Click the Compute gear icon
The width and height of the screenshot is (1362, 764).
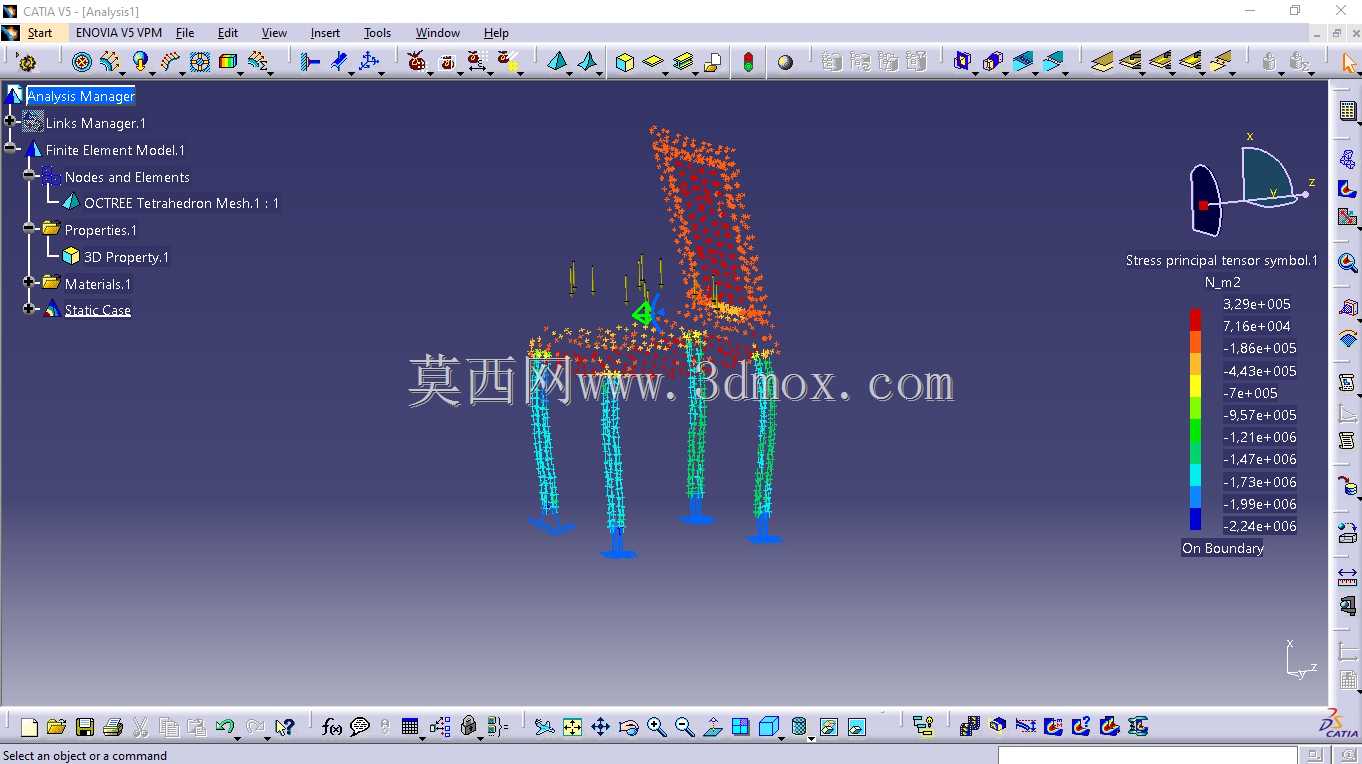coord(27,62)
